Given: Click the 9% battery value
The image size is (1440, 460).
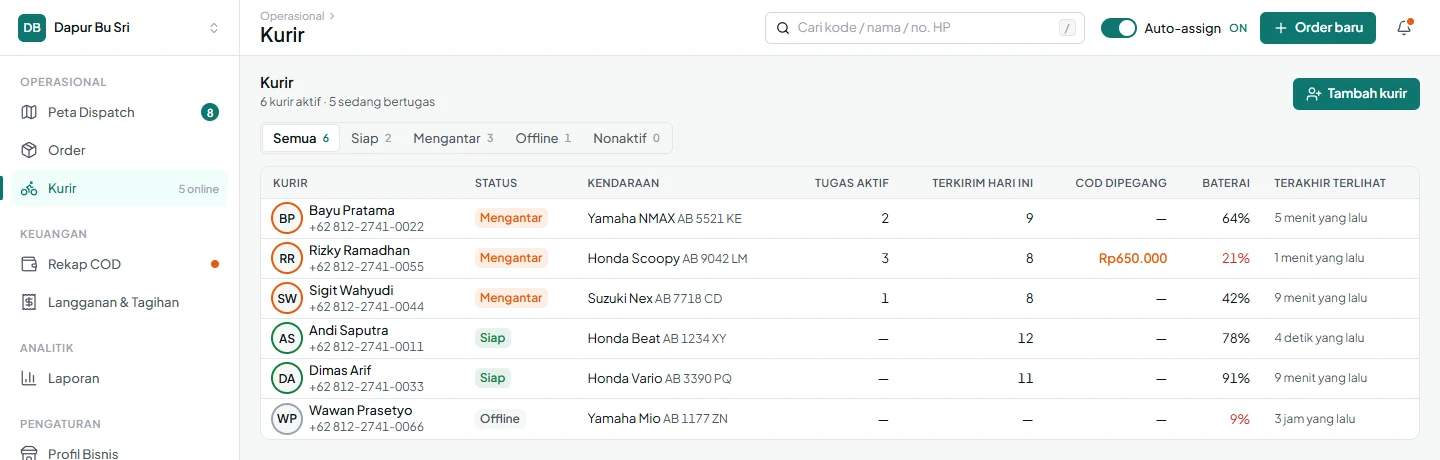Looking at the screenshot, I should click(1240, 418).
